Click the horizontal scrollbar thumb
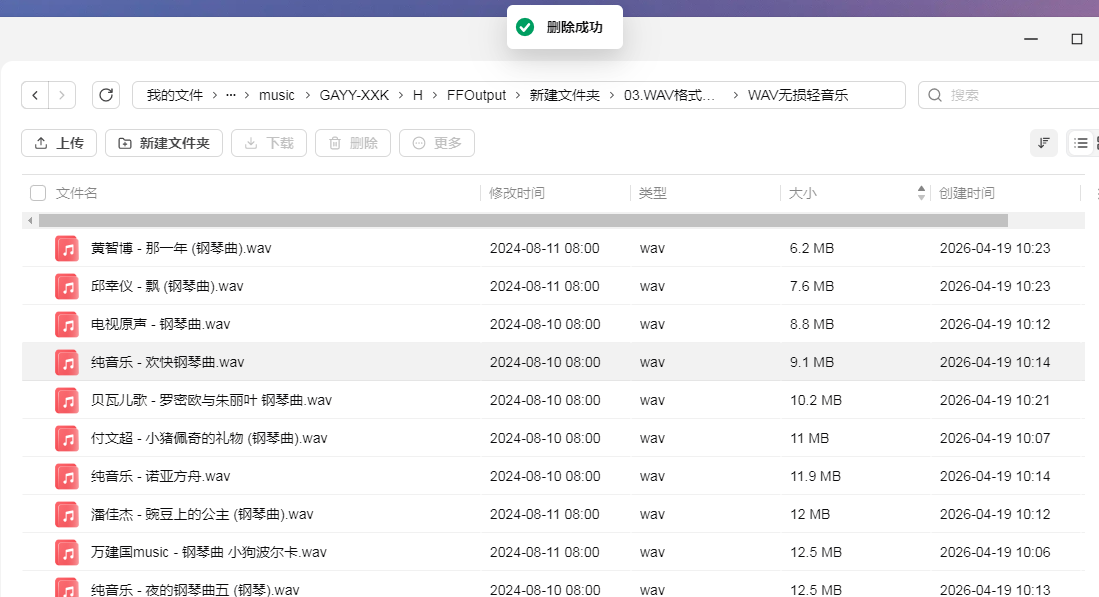The height and width of the screenshot is (597, 1099). (524, 221)
